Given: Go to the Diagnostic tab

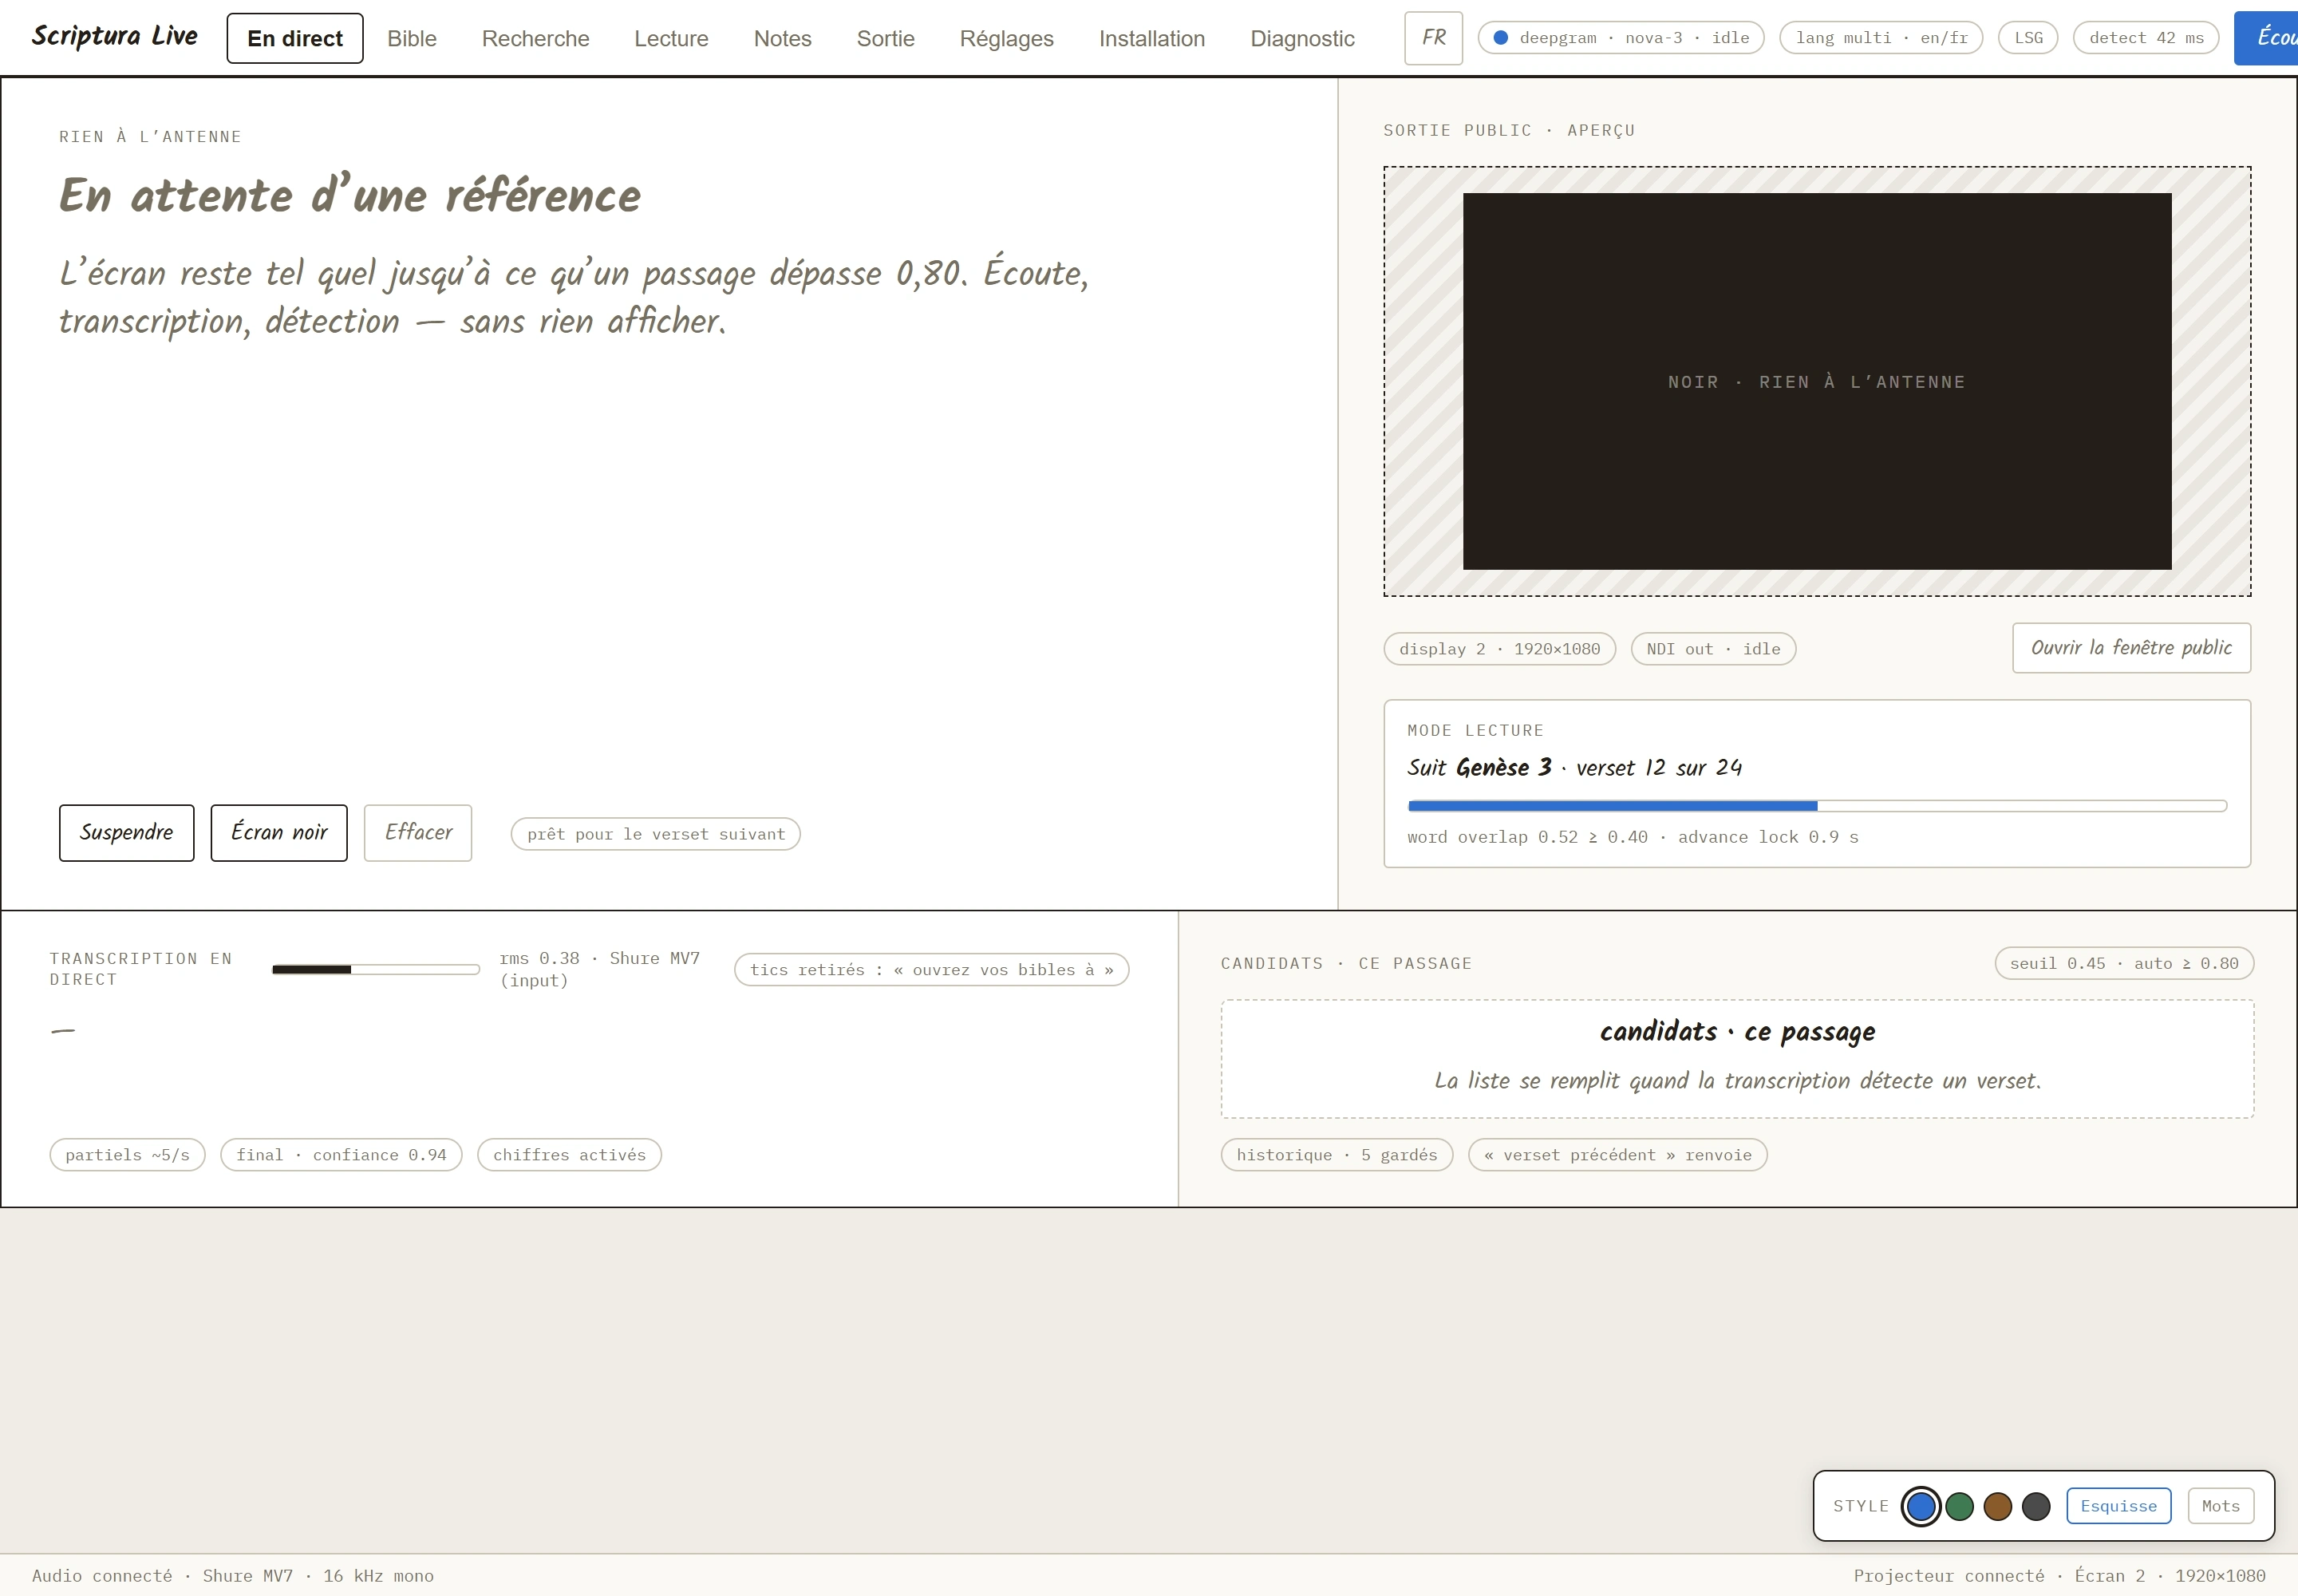Looking at the screenshot, I should coord(1302,38).
